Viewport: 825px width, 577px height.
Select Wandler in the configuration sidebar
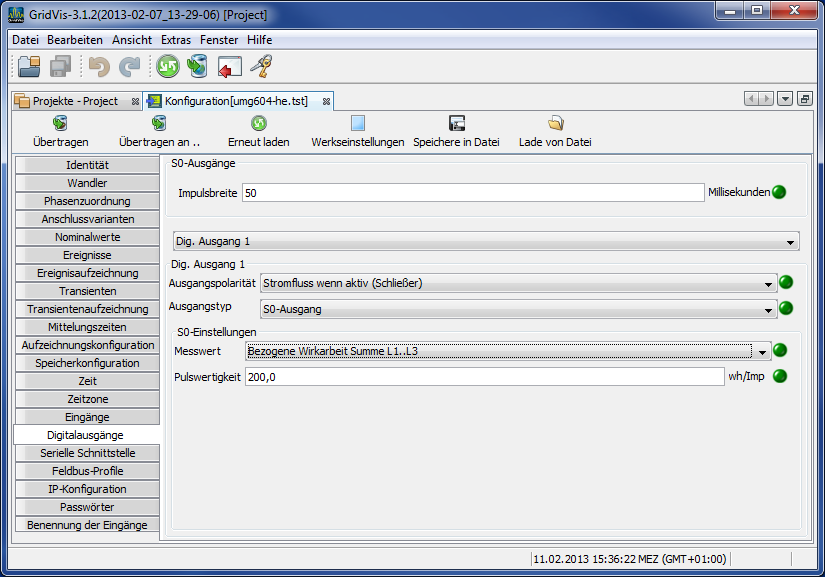tap(87, 182)
